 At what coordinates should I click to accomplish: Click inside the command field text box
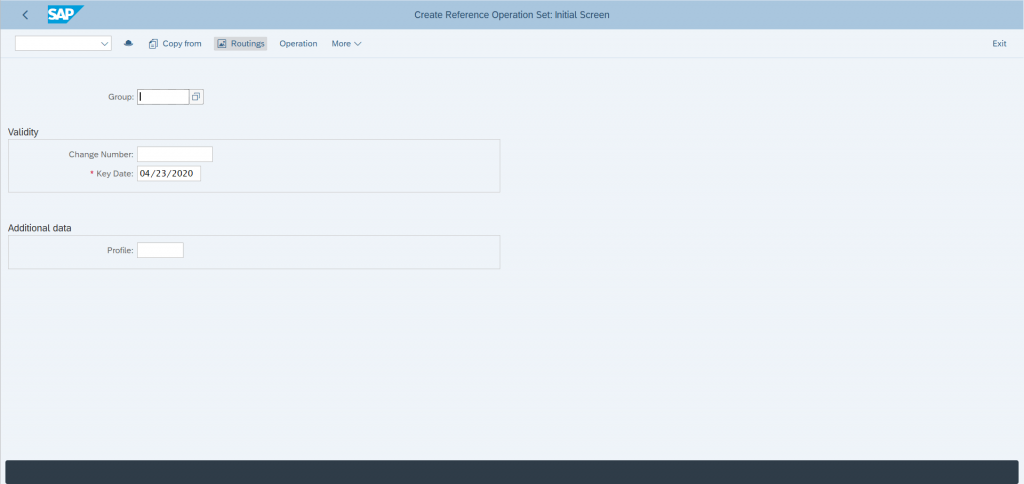tap(57, 44)
